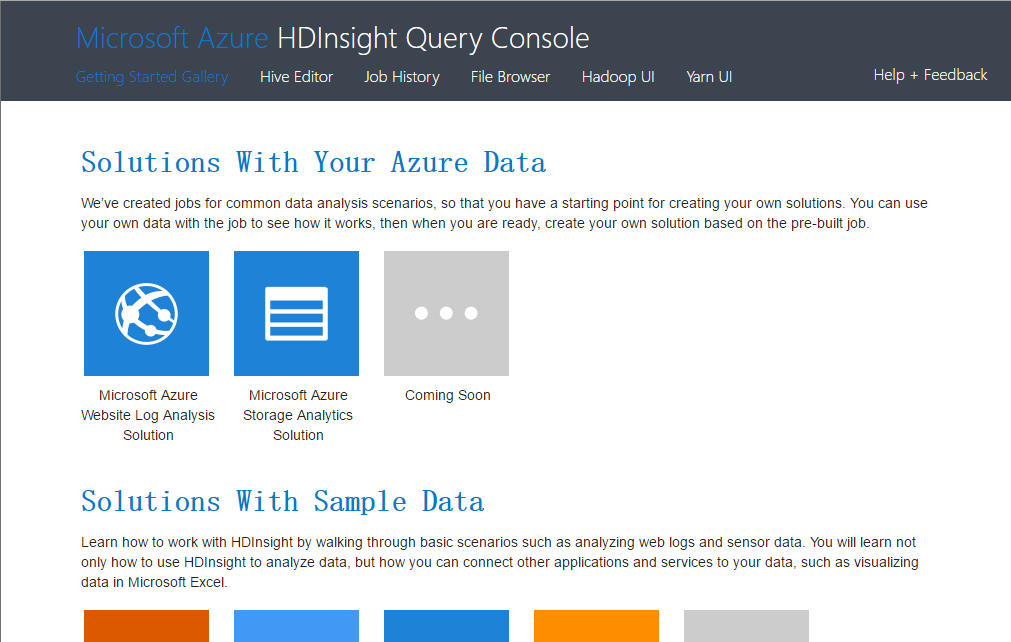Click Microsoft Azure Website Log Analysis Solution label
The image size is (1011, 642).
pos(148,415)
